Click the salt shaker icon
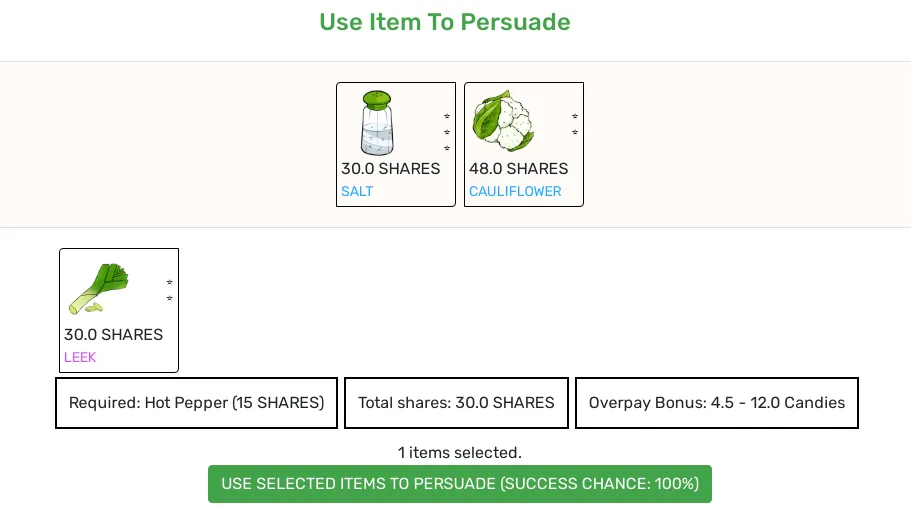The width and height of the screenshot is (911, 518). click(376, 123)
